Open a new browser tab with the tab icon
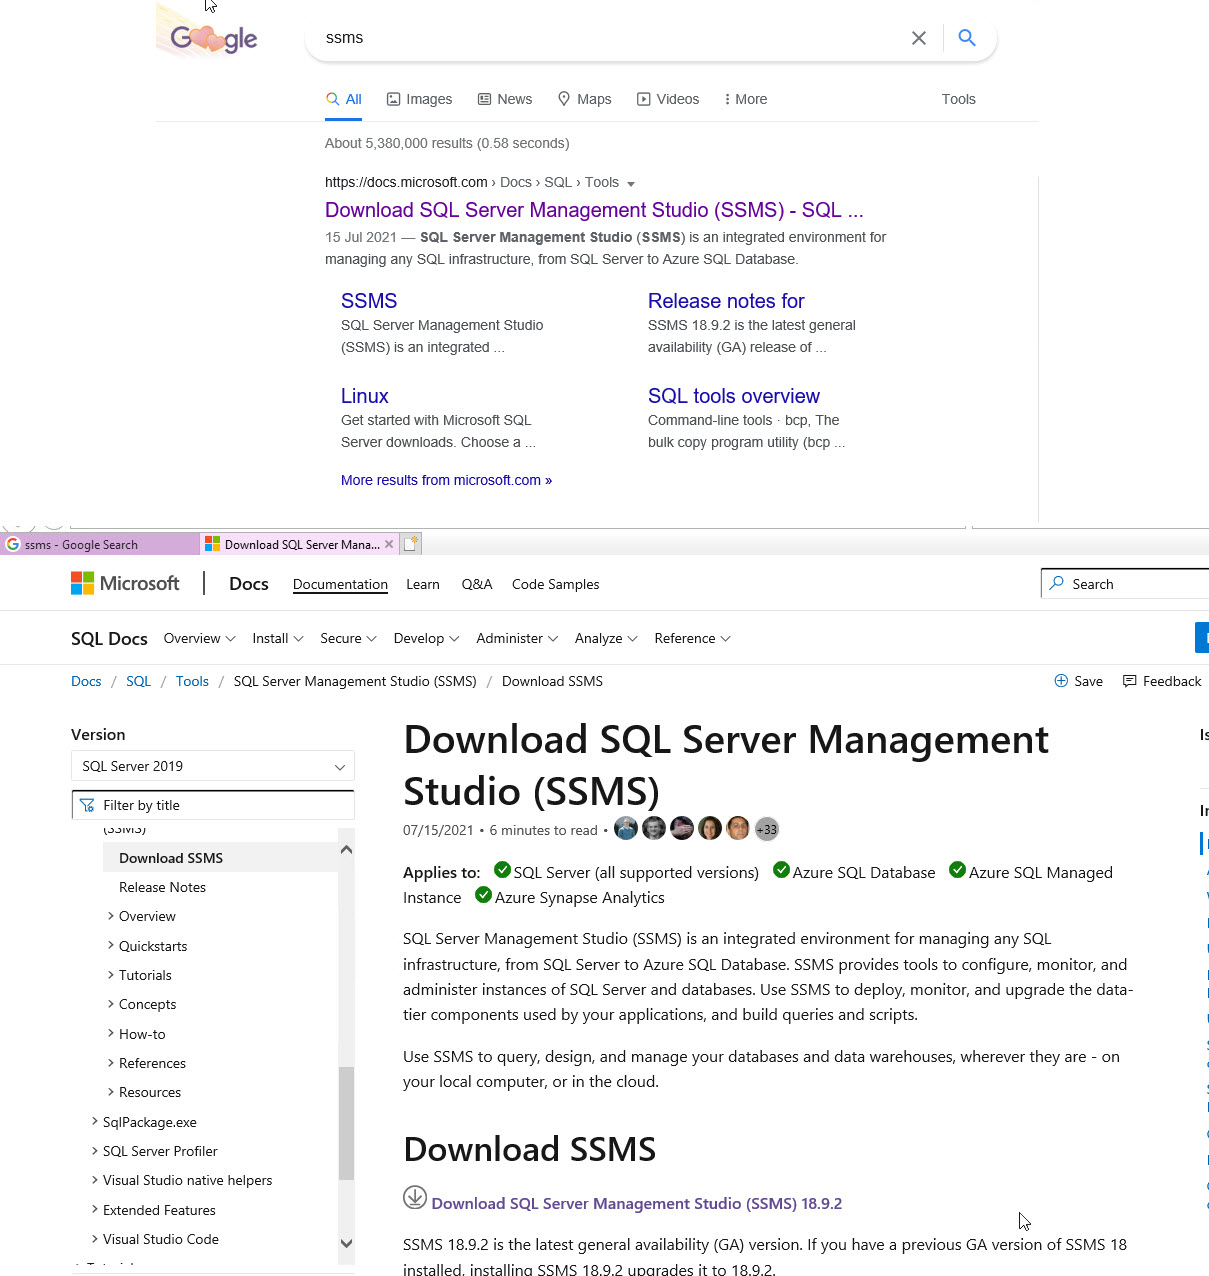 click(411, 543)
